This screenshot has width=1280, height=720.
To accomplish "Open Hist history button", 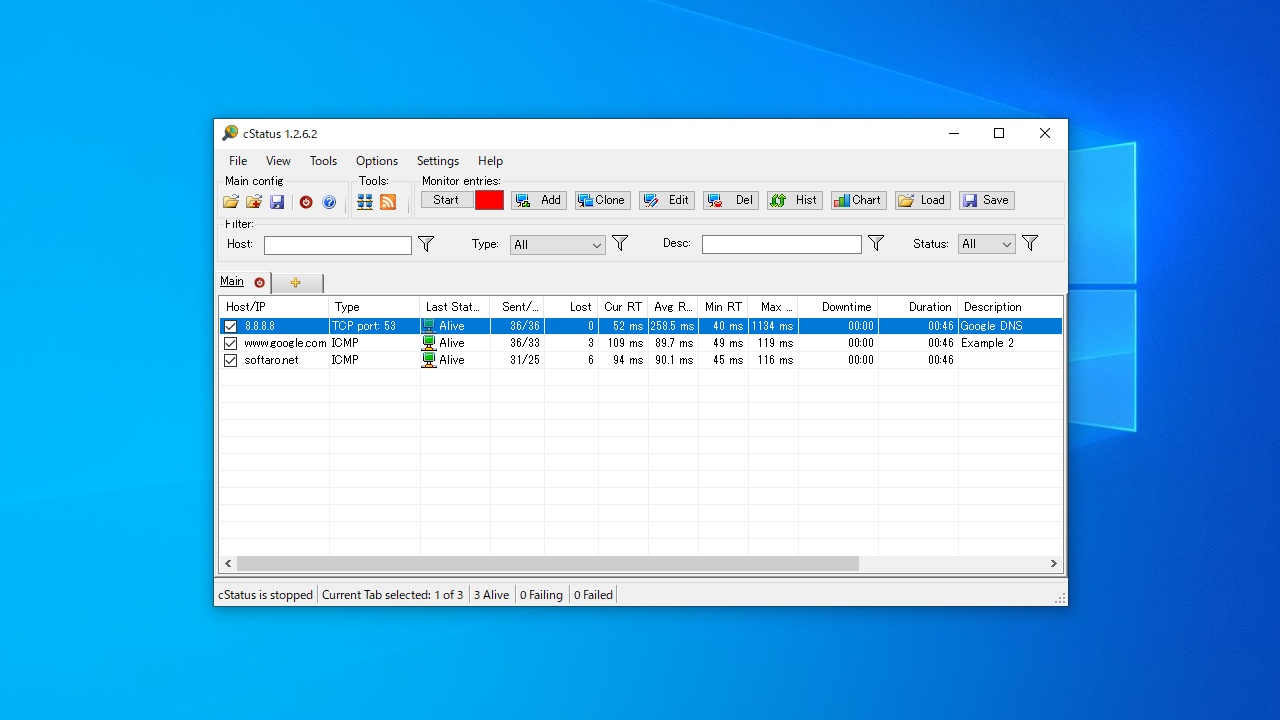I will click(795, 200).
